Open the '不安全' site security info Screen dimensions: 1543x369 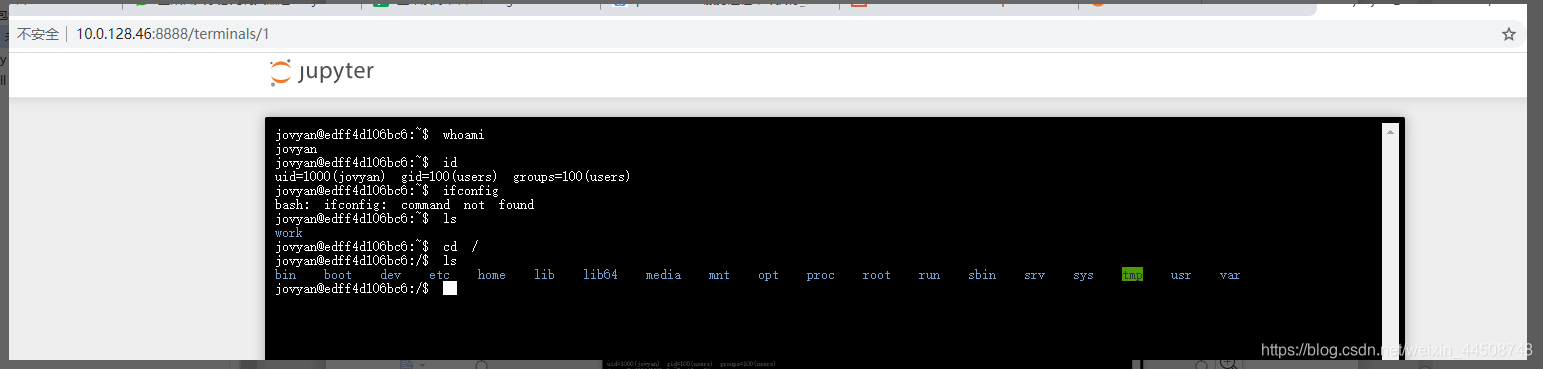[x=38, y=34]
